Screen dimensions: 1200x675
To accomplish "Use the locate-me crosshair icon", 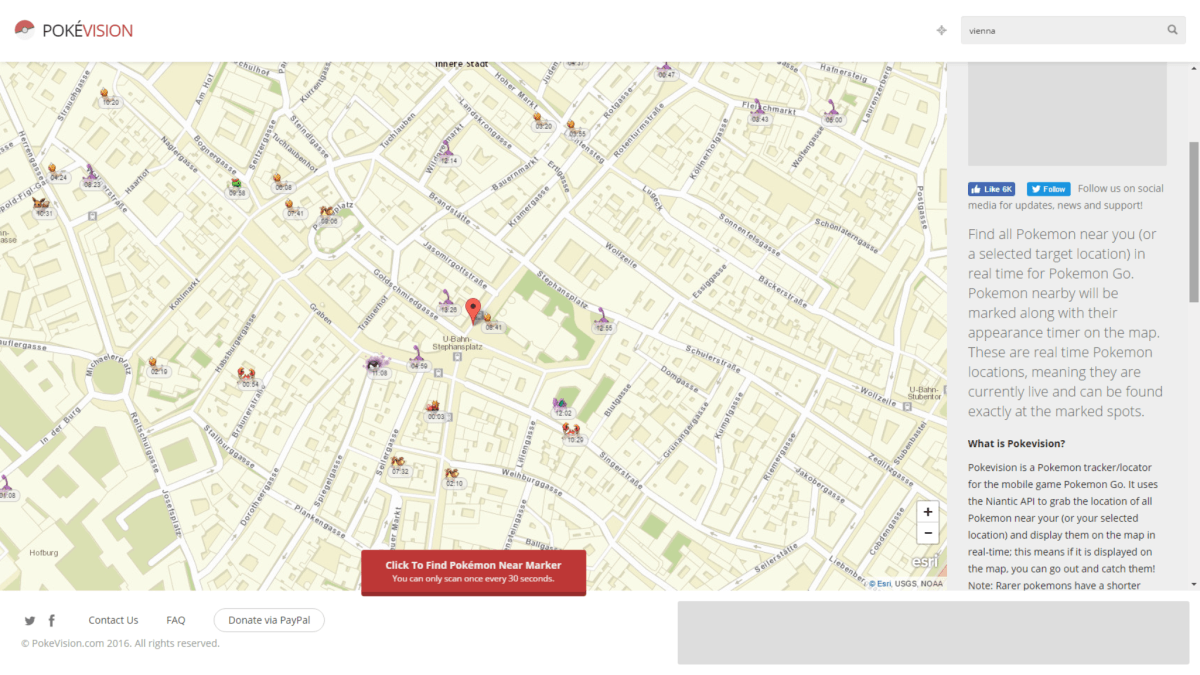I will (941, 30).
